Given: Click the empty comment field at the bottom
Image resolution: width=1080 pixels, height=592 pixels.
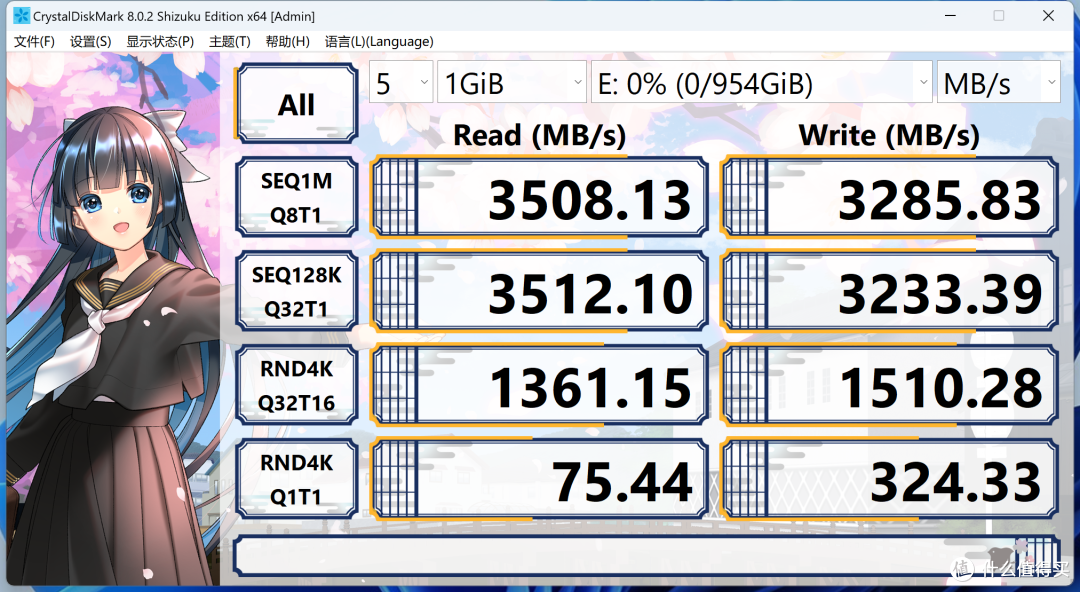Looking at the screenshot, I should [x=646, y=555].
